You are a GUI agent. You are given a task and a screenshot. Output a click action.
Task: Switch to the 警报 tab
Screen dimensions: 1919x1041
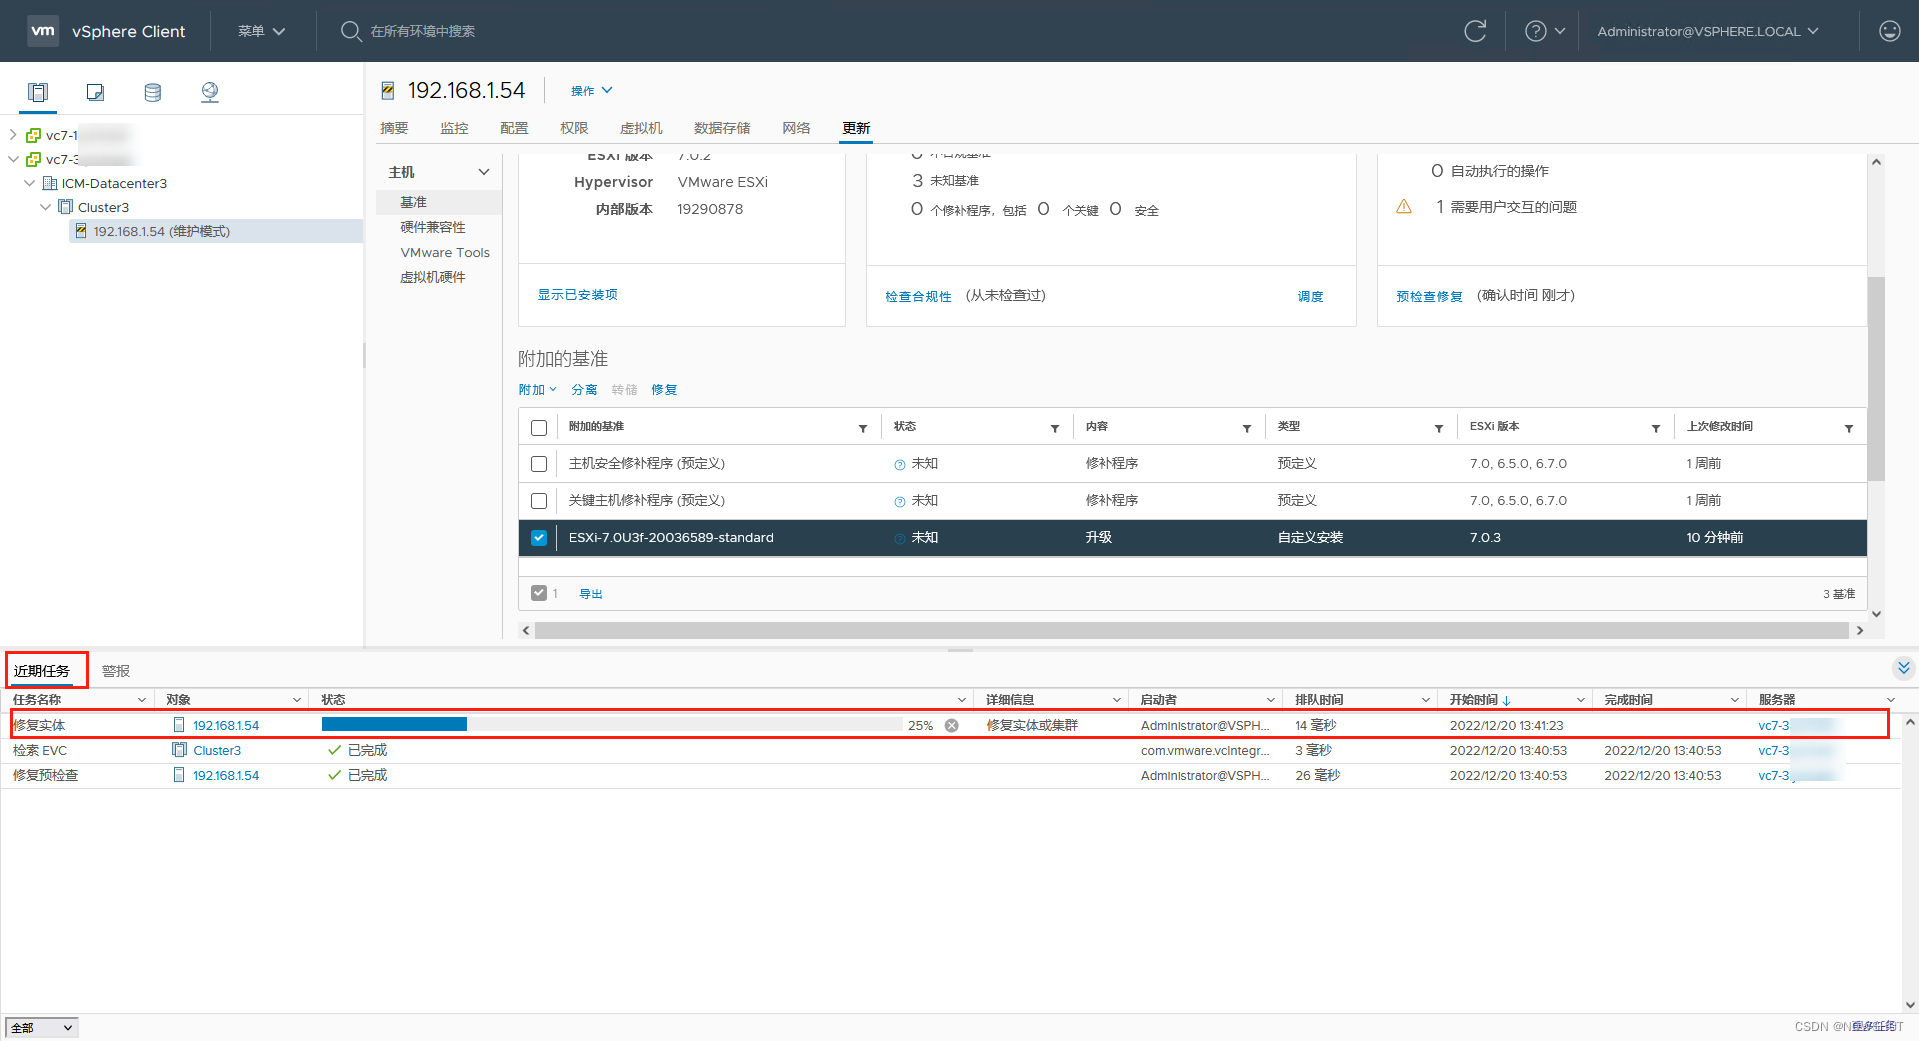tap(116, 671)
